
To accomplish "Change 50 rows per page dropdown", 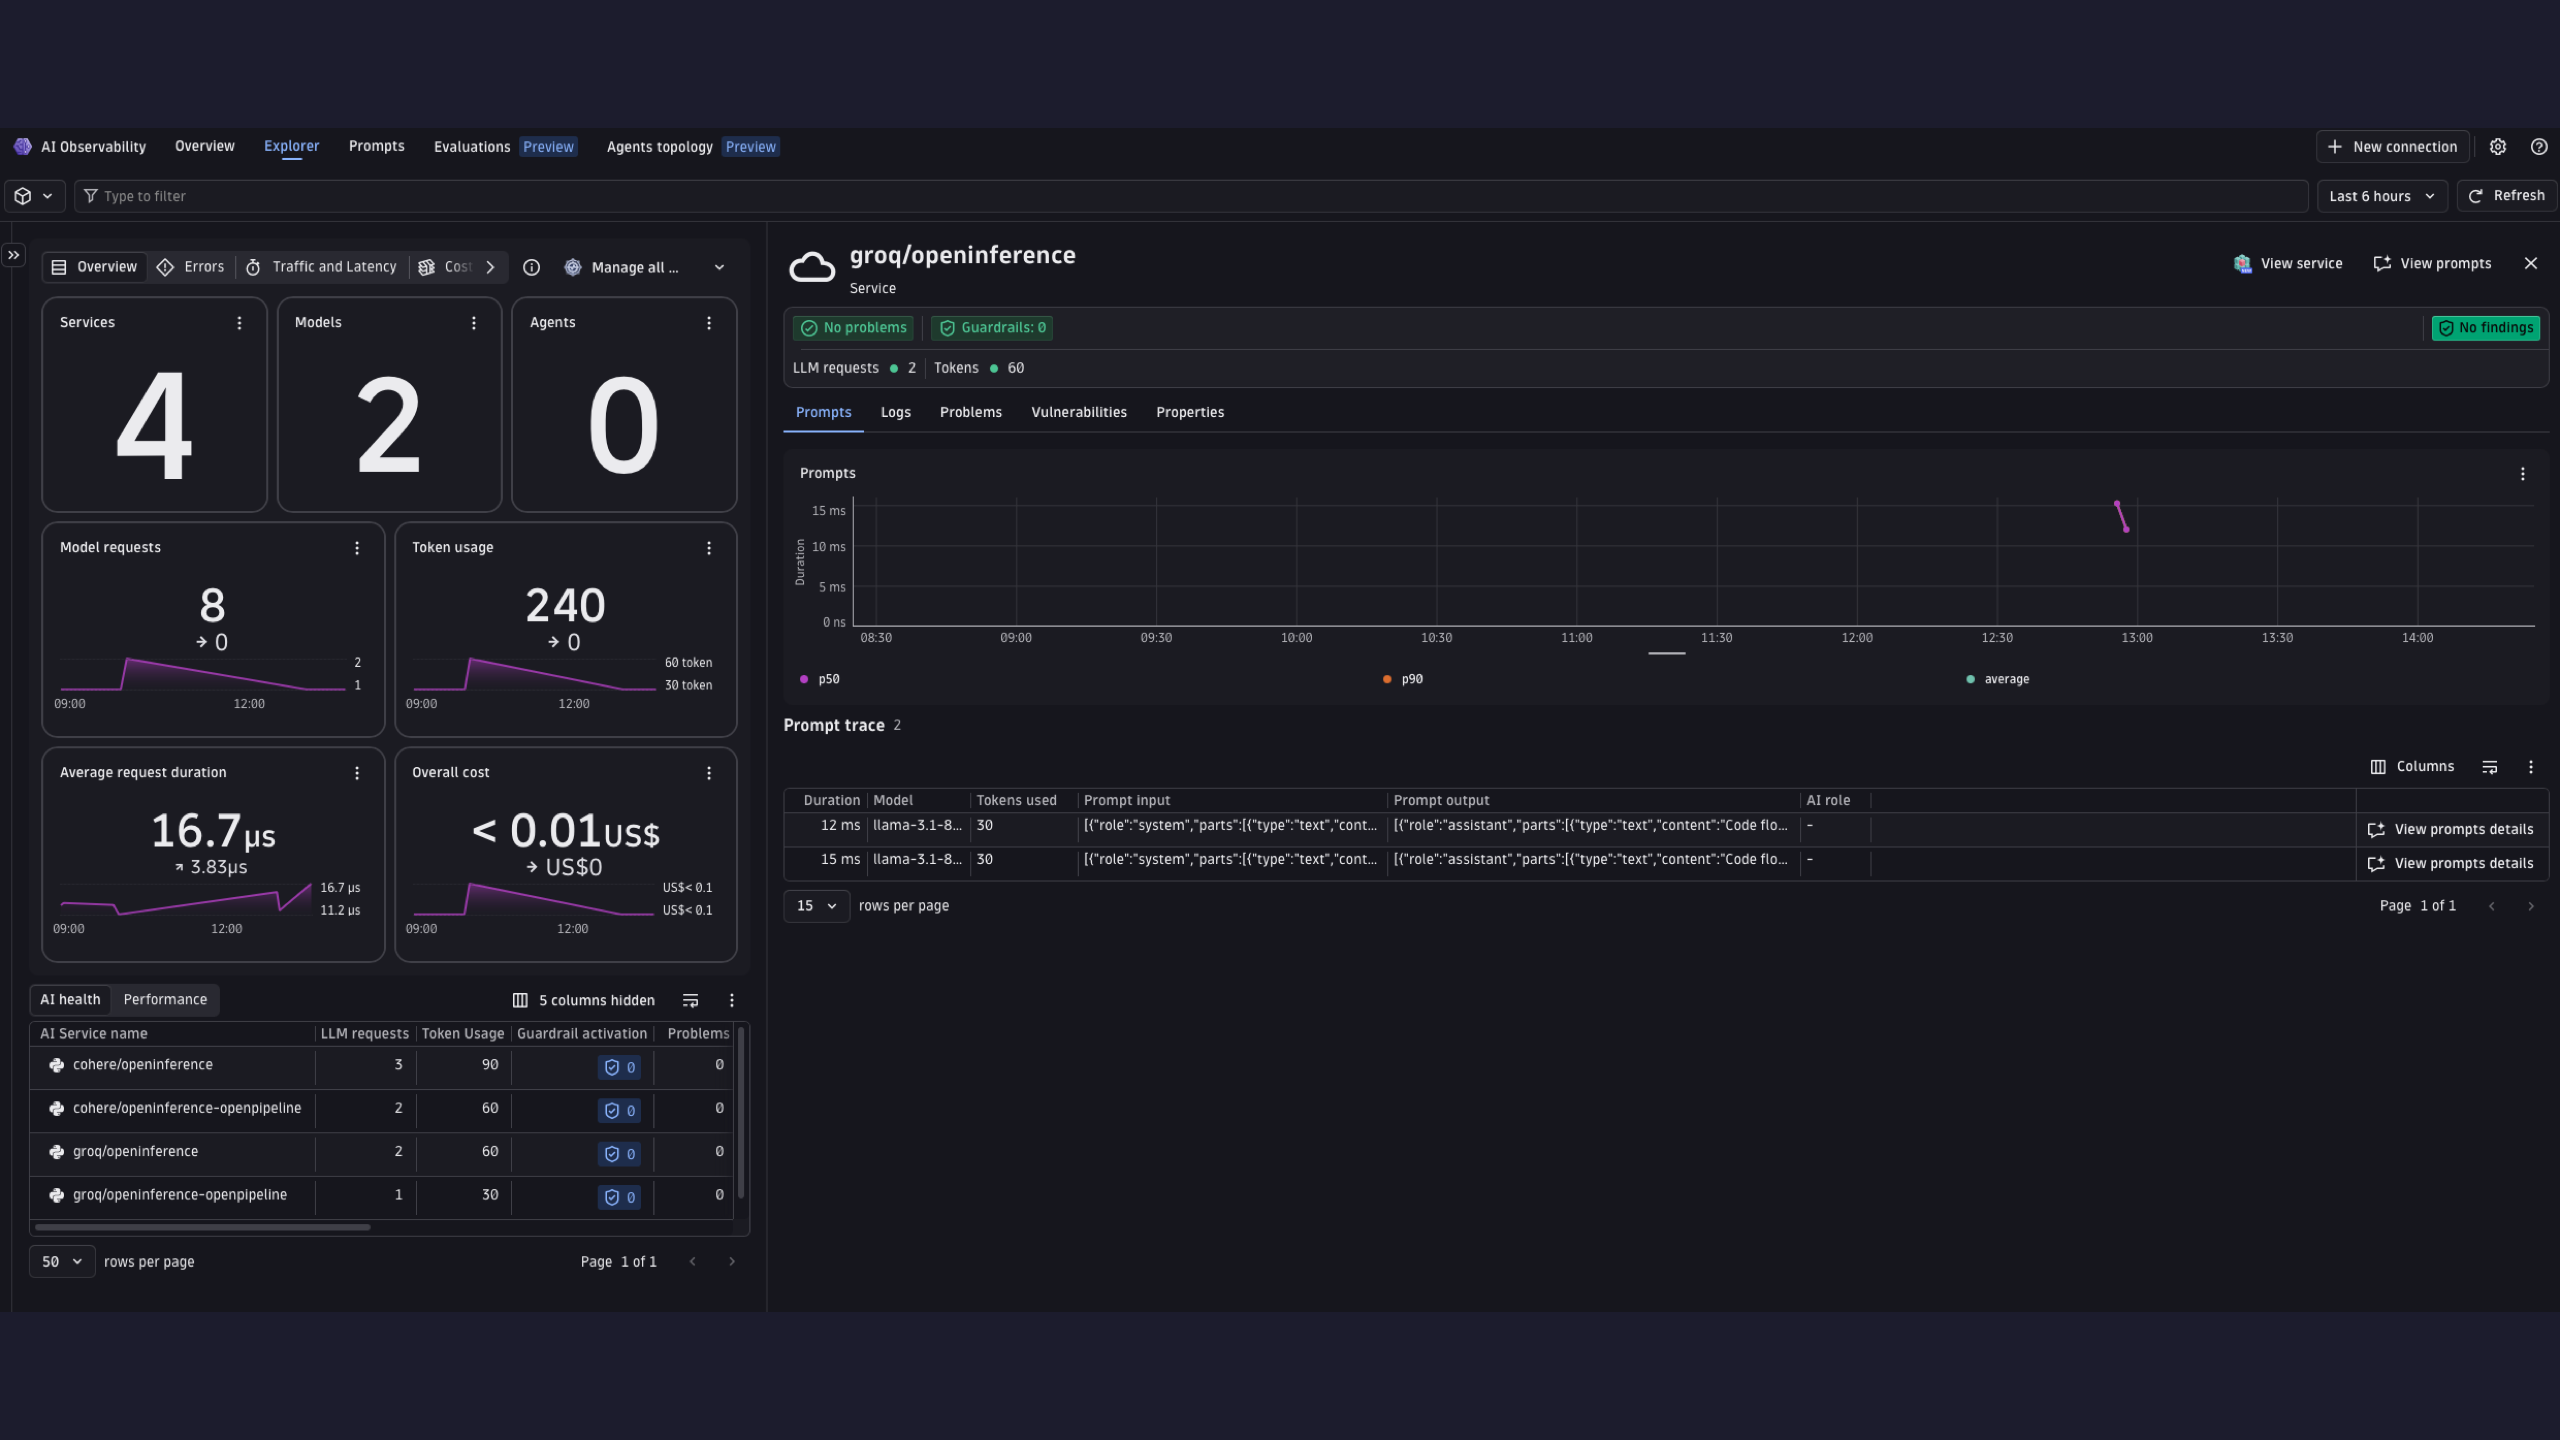I will click(x=62, y=1262).
